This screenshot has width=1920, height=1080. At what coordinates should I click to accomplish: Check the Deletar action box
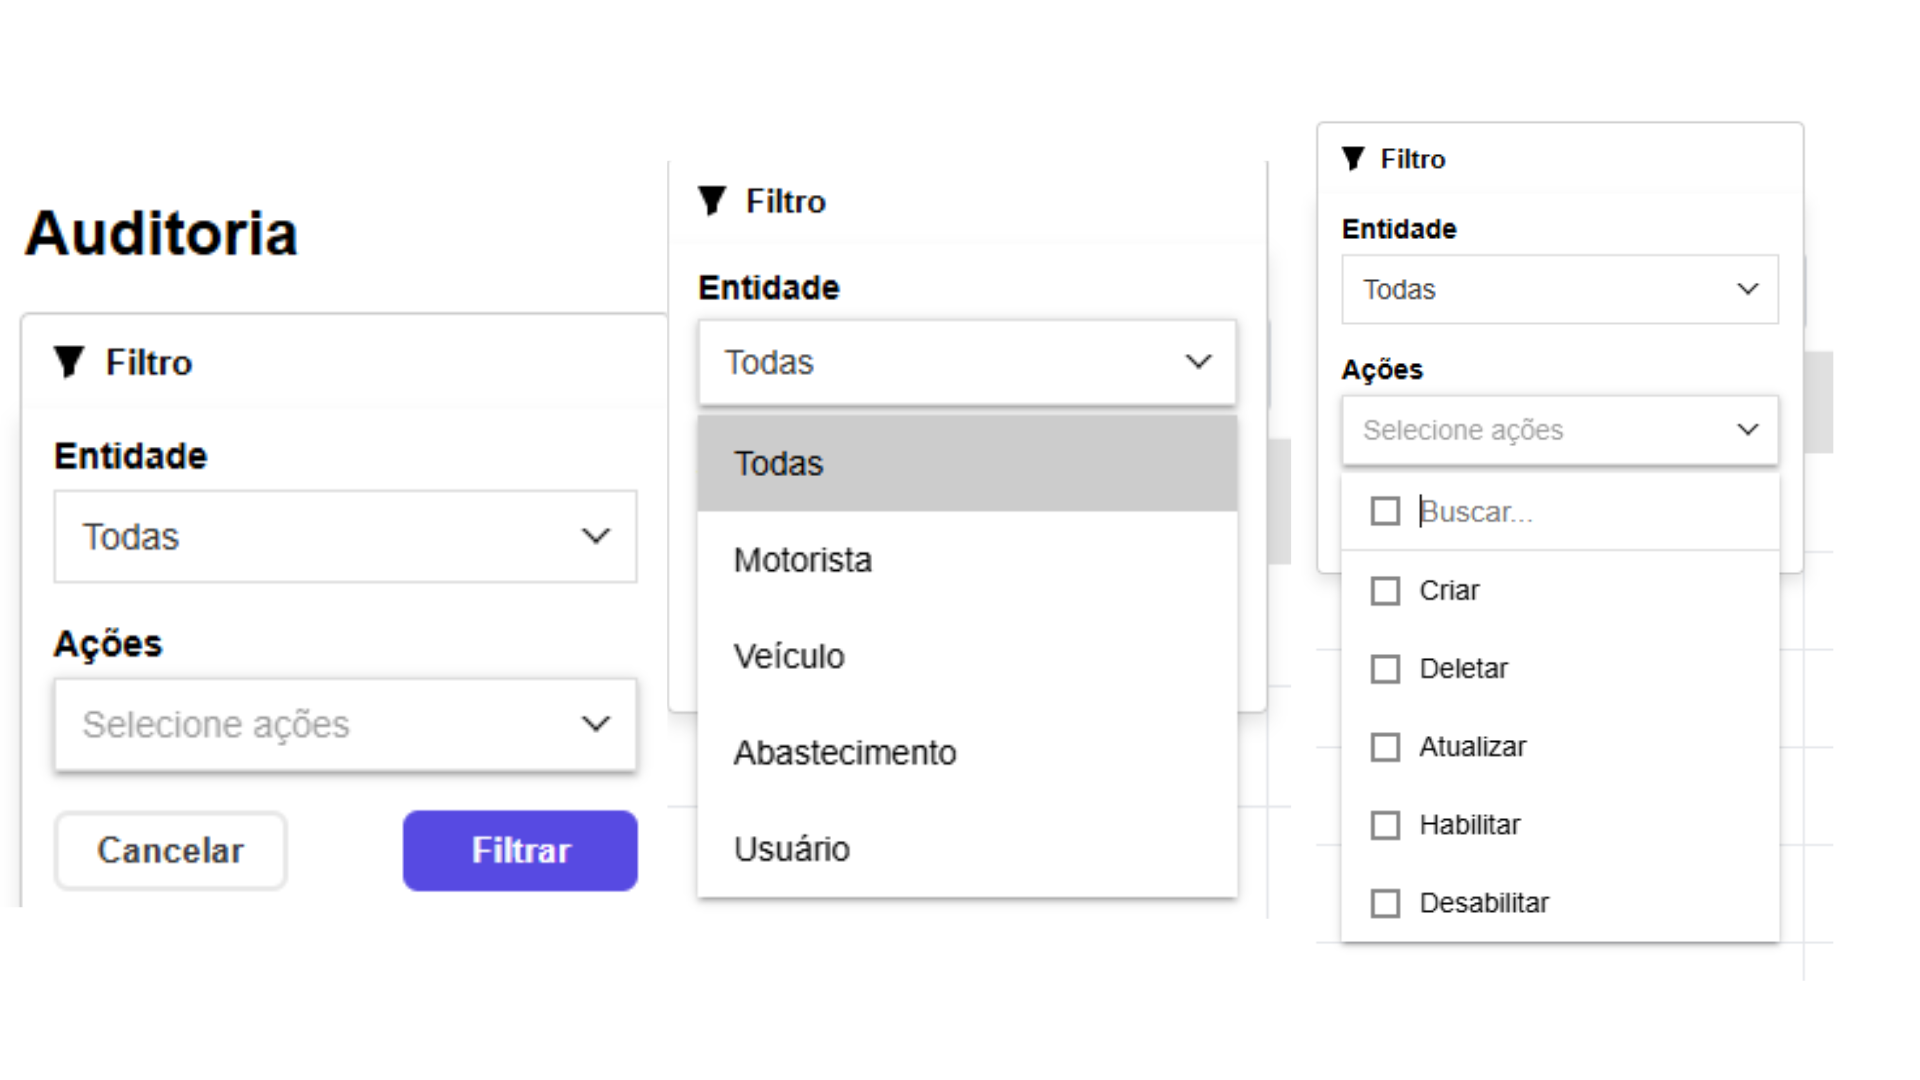(1385, 669)
